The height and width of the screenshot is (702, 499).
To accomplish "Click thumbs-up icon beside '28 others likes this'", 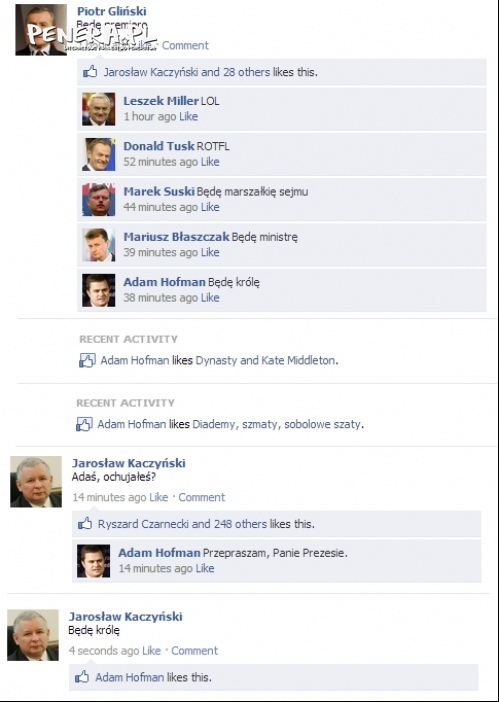I will click(90, 72).
